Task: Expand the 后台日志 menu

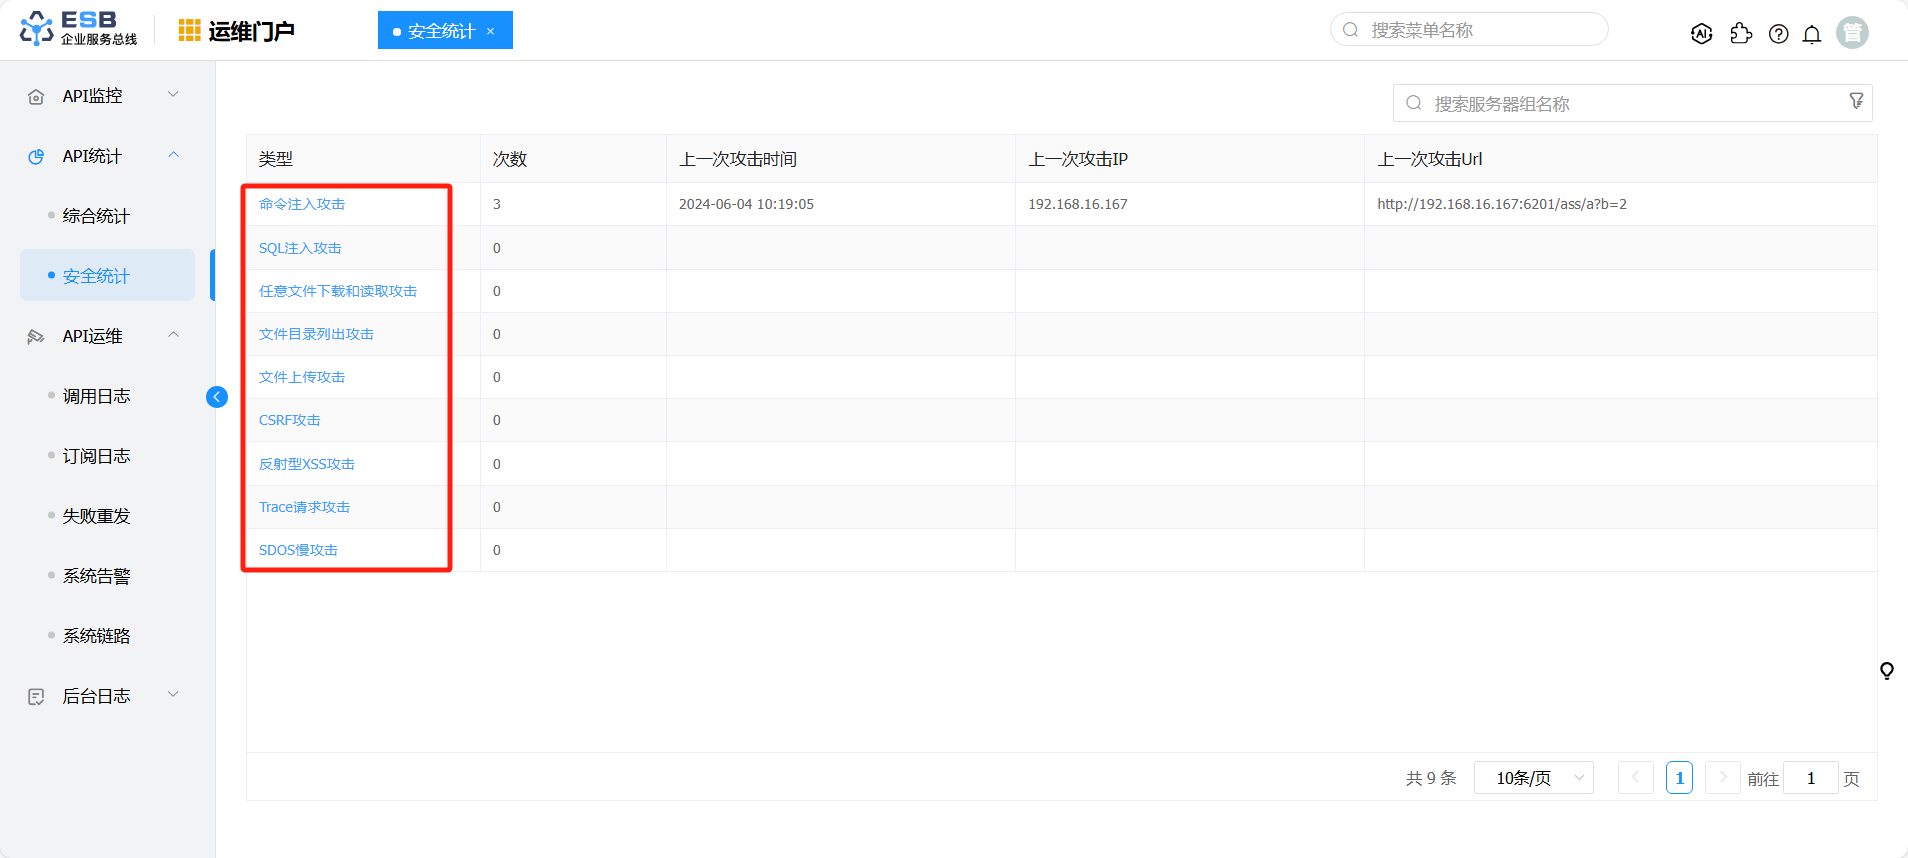Action: (x=173, y=695)
